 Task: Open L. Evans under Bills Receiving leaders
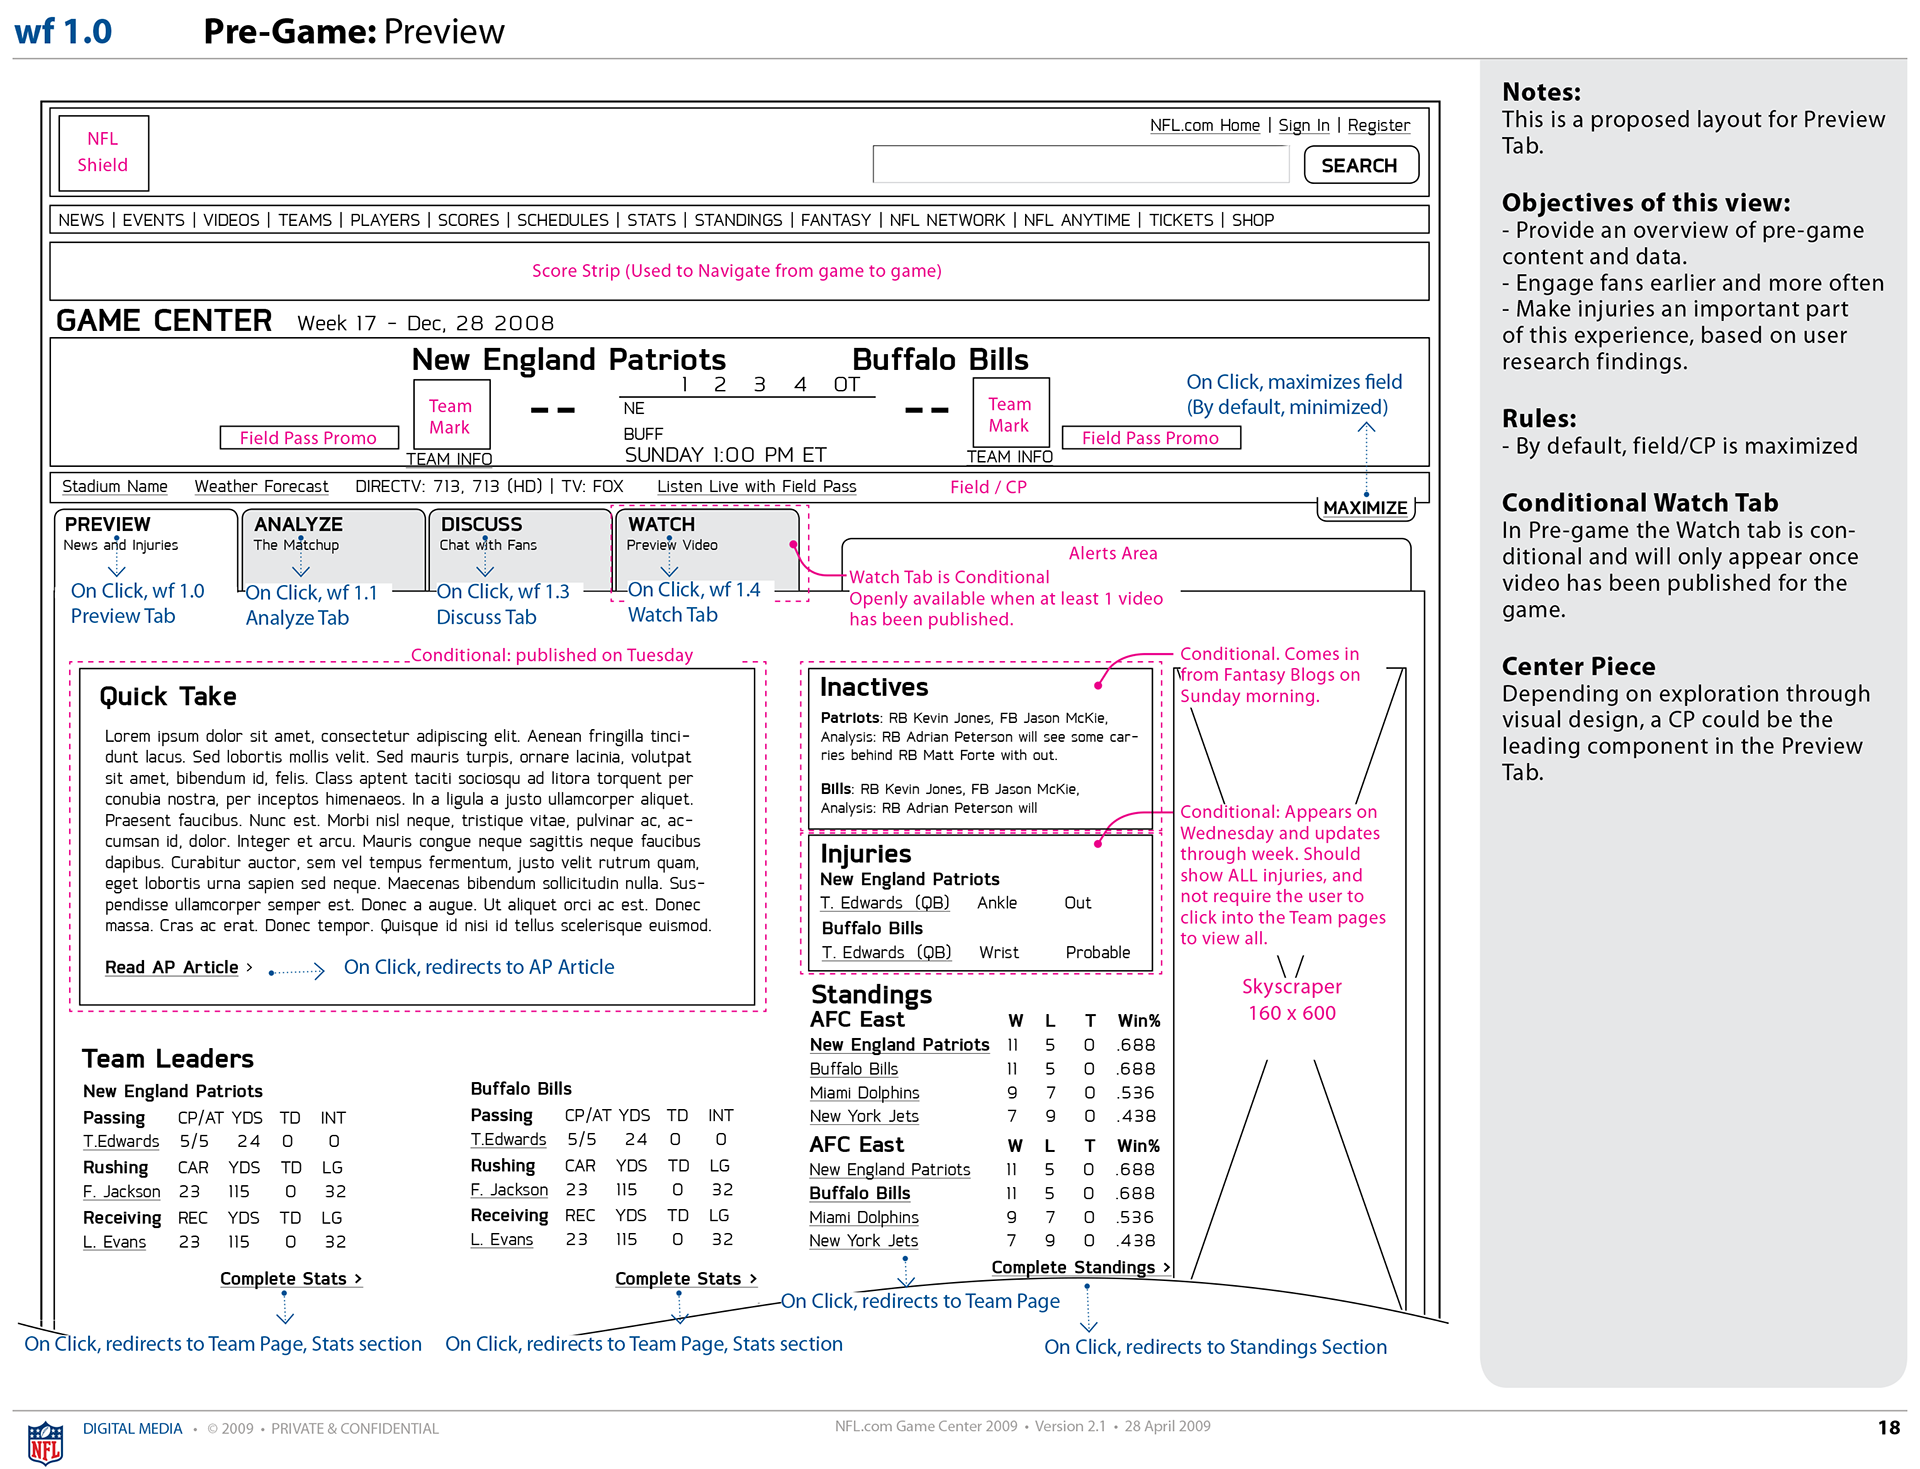pos(502,1240)
